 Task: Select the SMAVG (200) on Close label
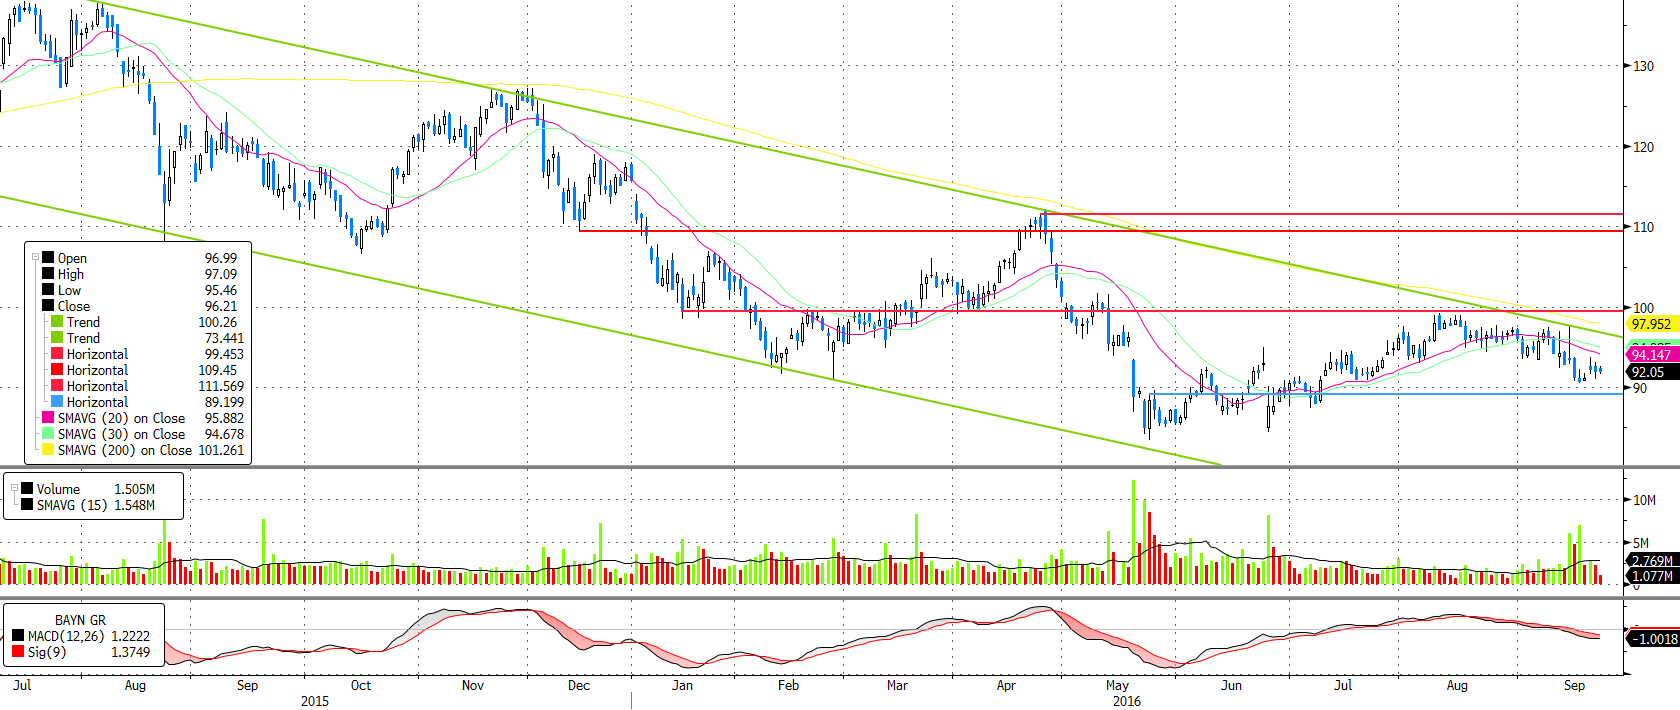[125, 450]
